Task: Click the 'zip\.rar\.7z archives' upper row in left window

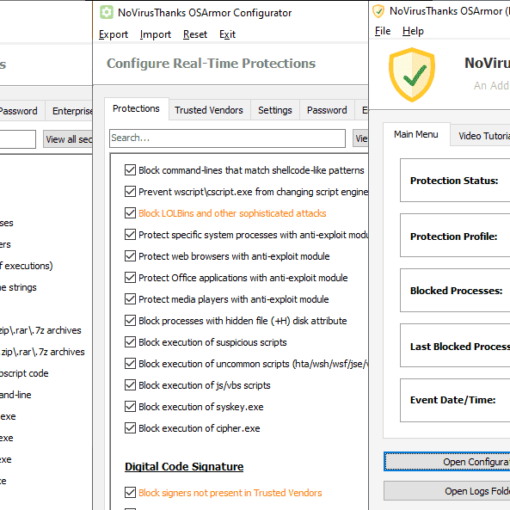Action: [x=41, y=330]
